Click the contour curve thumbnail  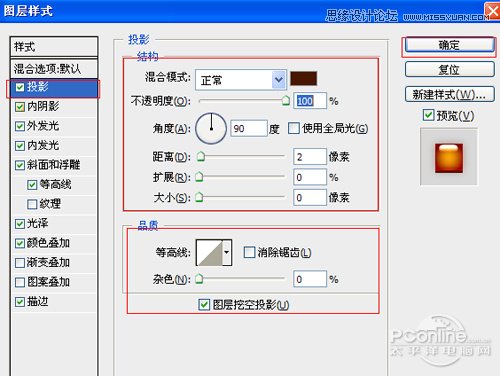tap(209, 252)
